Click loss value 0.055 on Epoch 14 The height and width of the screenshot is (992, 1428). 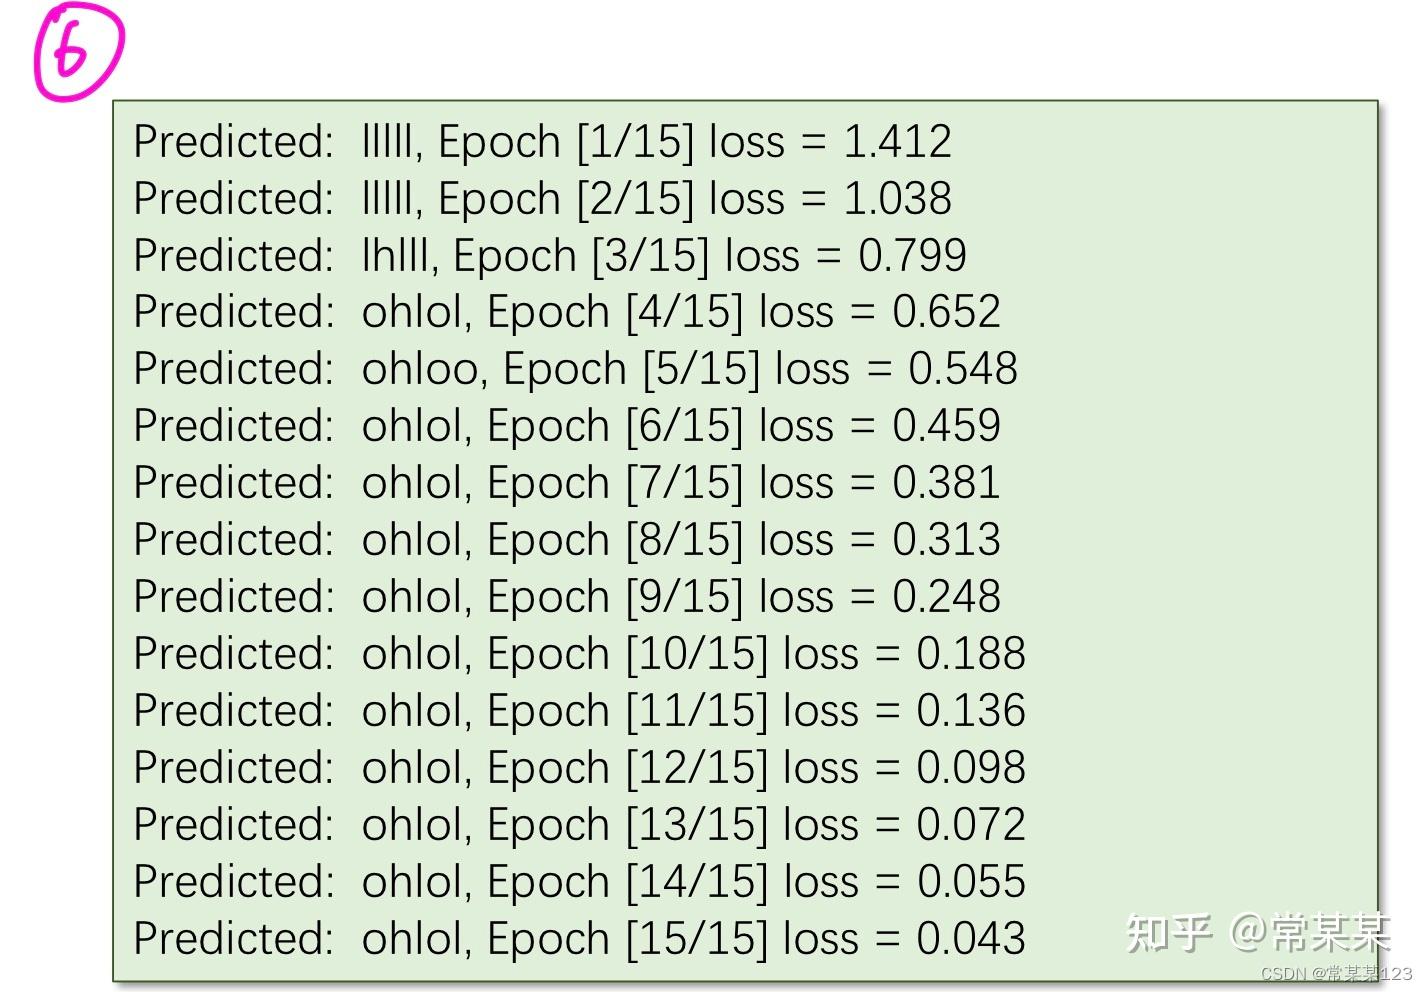point(971,882)
